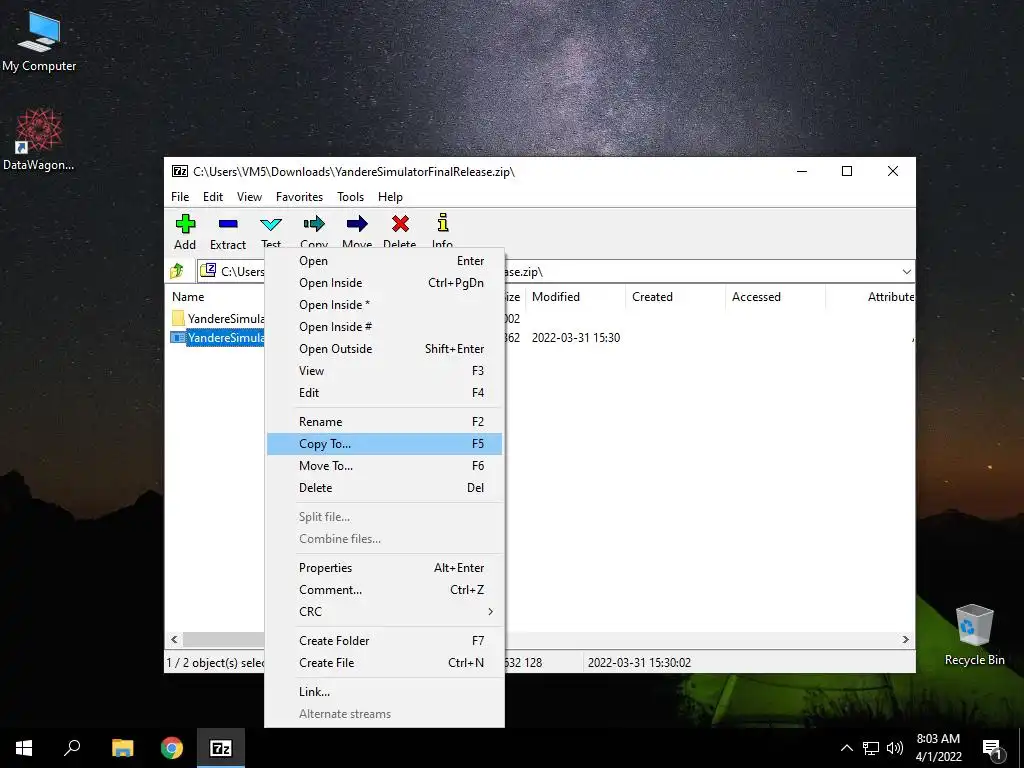Click the volume tray icon
The image size is (1024, 768).
895,748
